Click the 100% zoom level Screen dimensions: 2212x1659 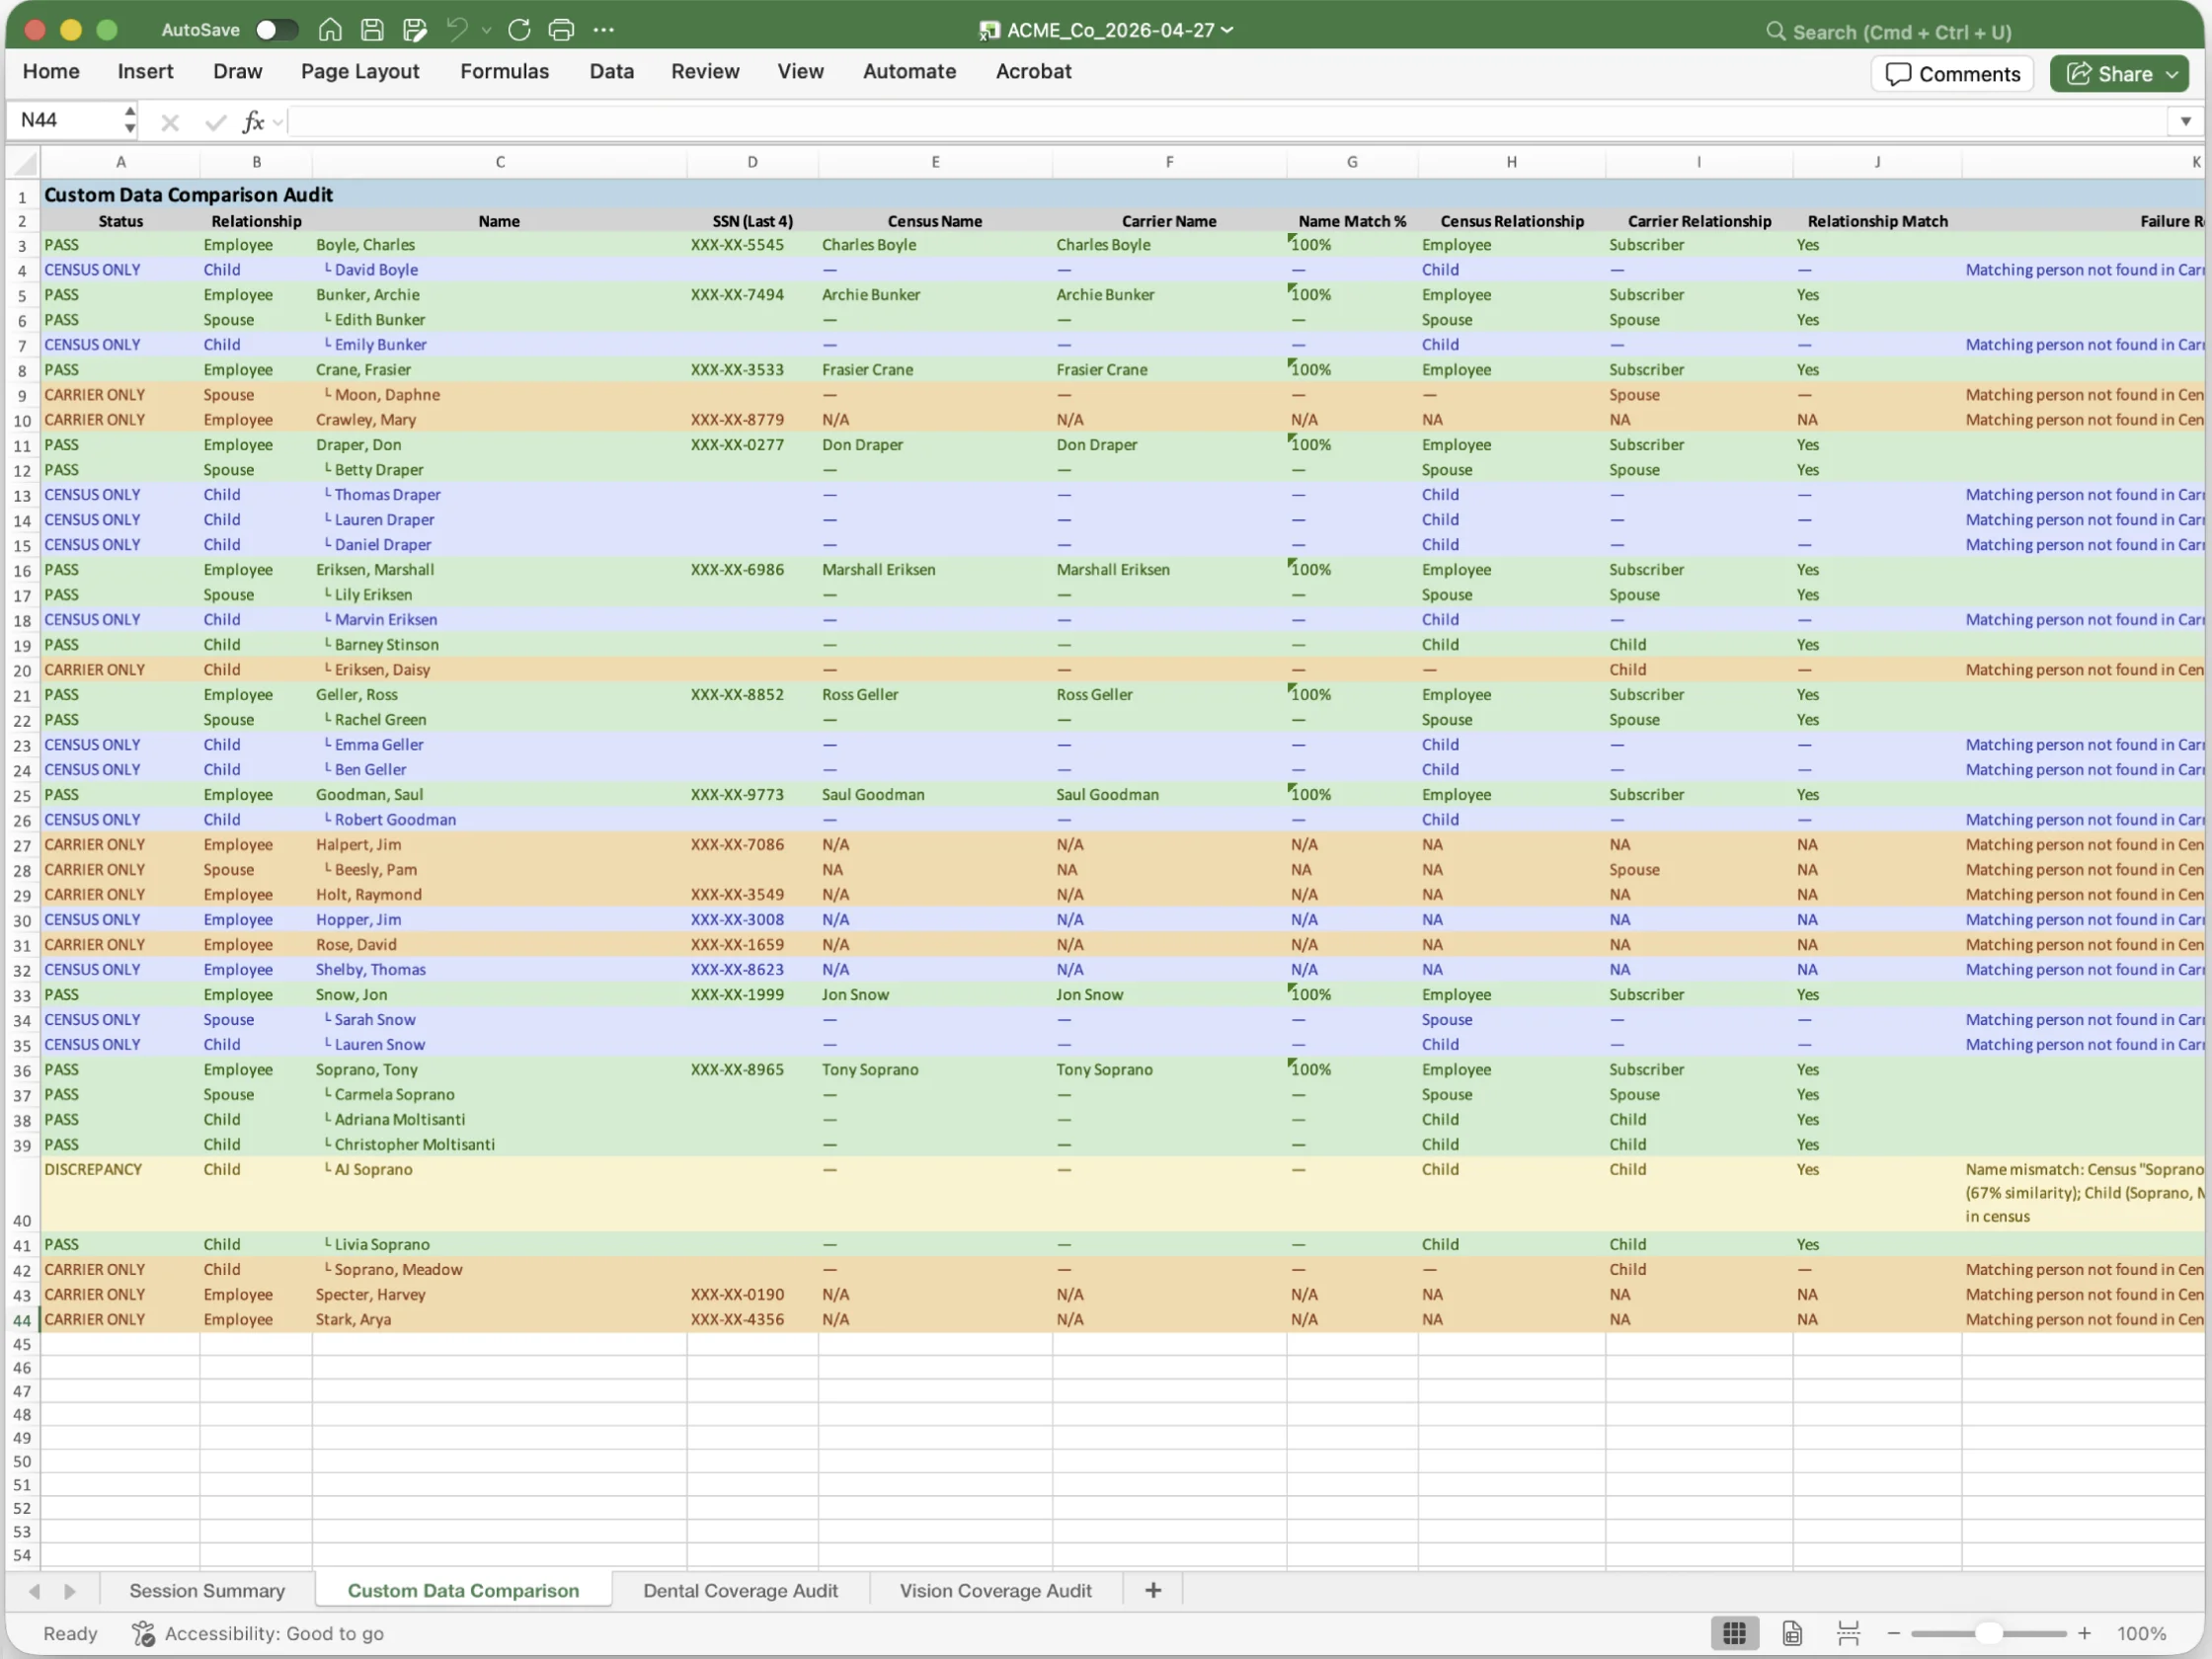pyautogui.click(x=2141, y=1633)
